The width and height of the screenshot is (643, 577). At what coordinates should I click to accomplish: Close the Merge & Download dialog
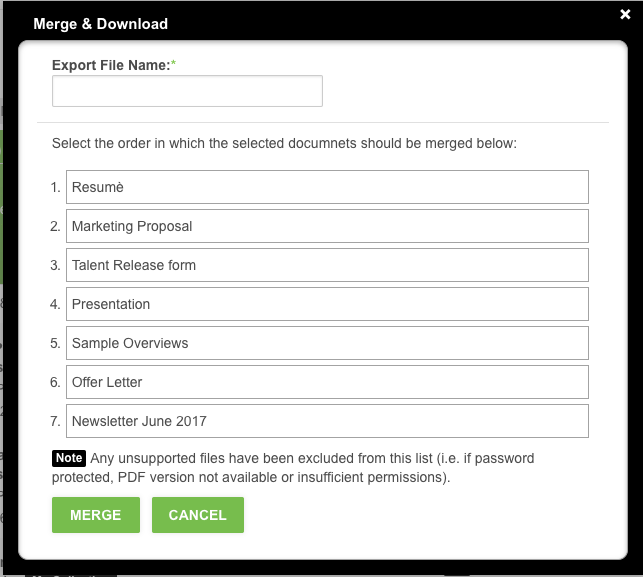625,14
